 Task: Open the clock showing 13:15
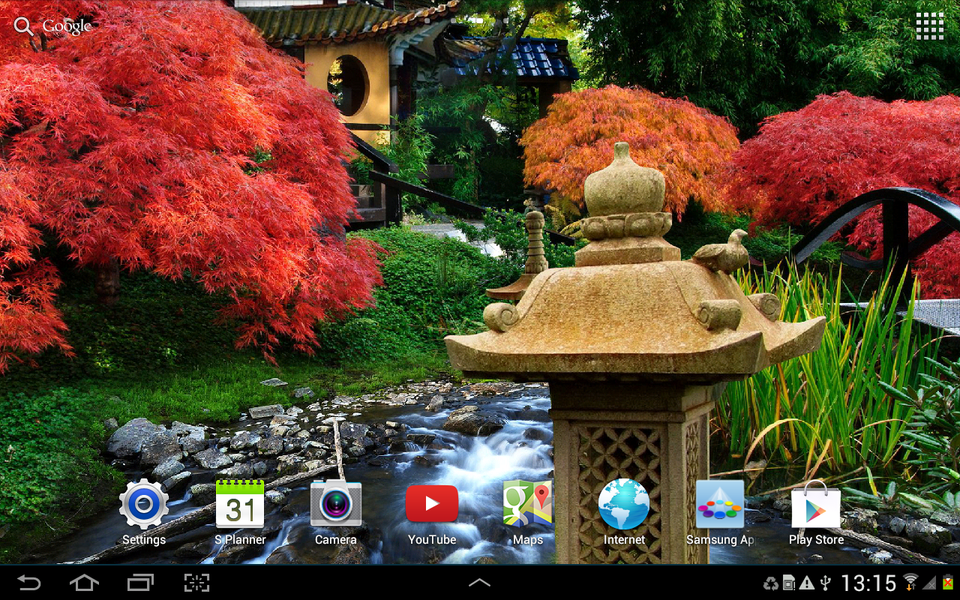pyautogui.click(x=868, y=582)
